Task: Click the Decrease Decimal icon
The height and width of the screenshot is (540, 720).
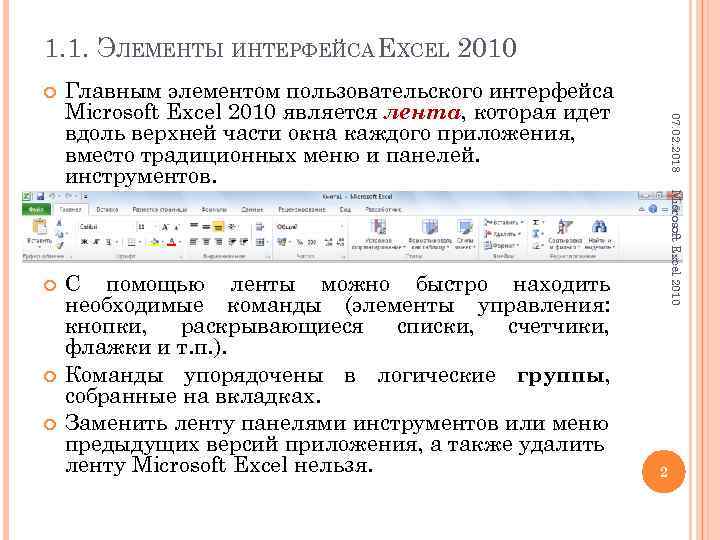Action: (x=340, y=242)
